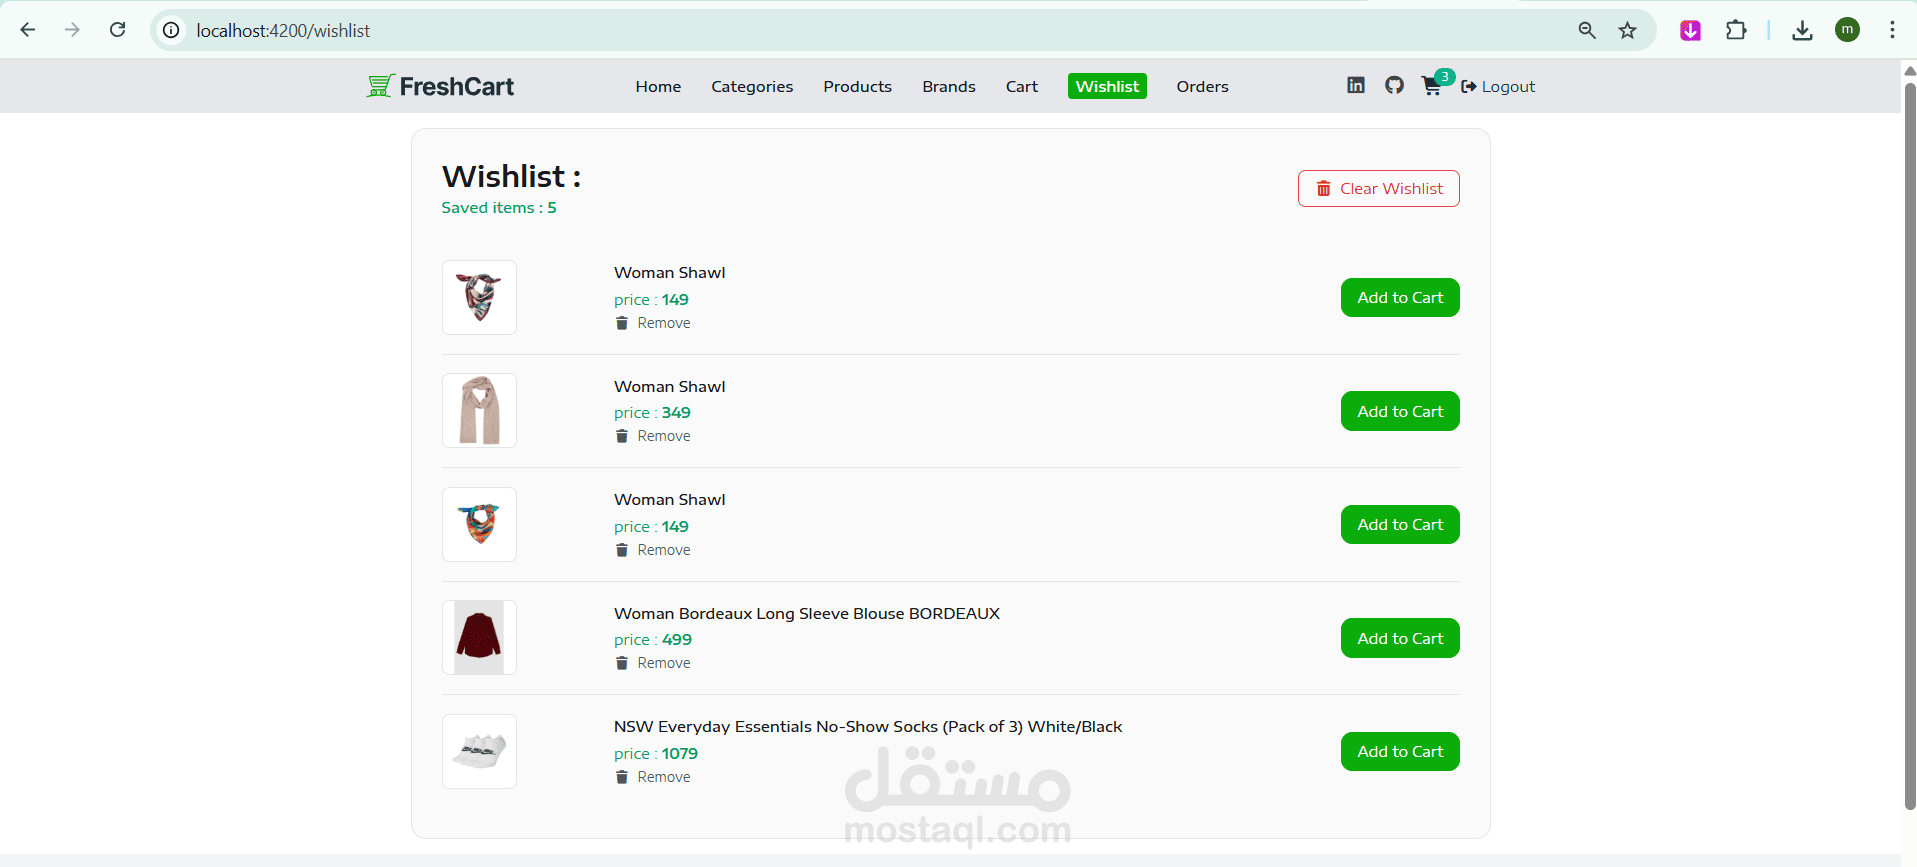Click the beige shawl thumbnail
The image size is (1917, 867).
click(480, 411)
